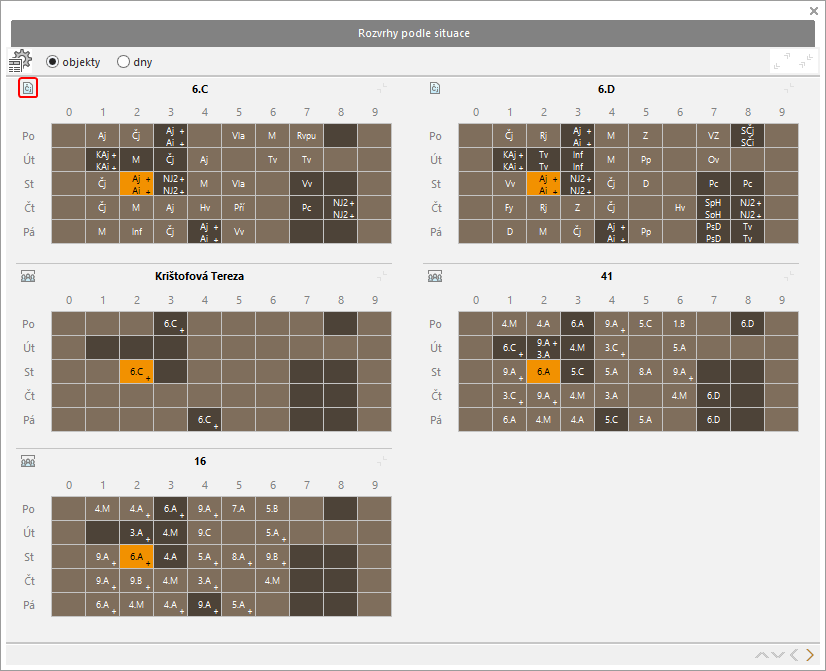The height and width of the screenshot is (671, 826).
Task: Toggle size of the 6.C timetable panel
Action: (382, 88)
